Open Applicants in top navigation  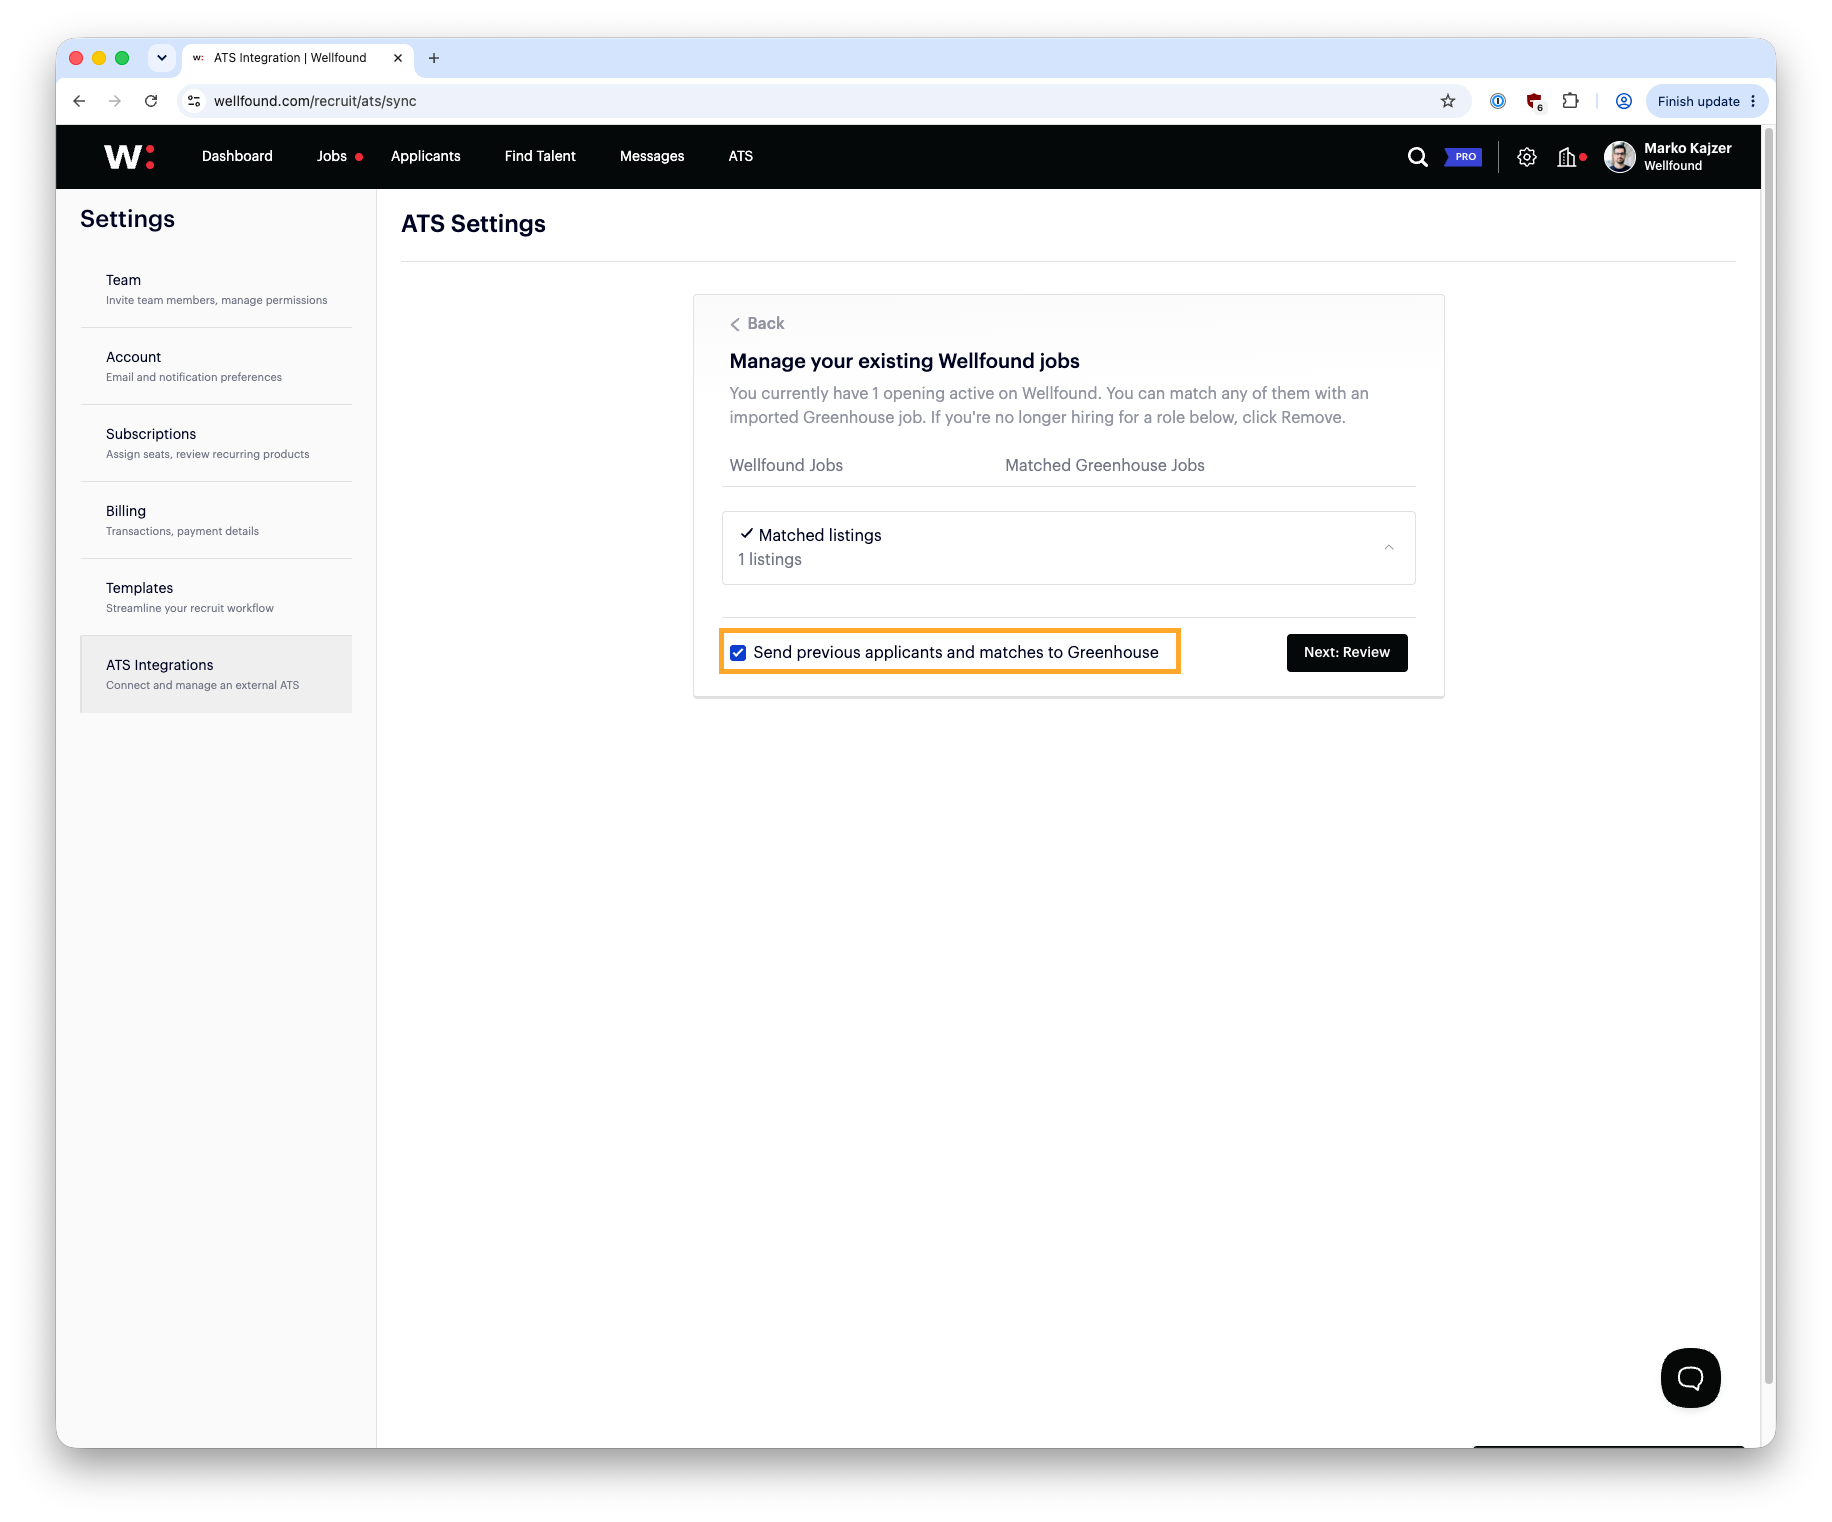[x=426, y=156]
